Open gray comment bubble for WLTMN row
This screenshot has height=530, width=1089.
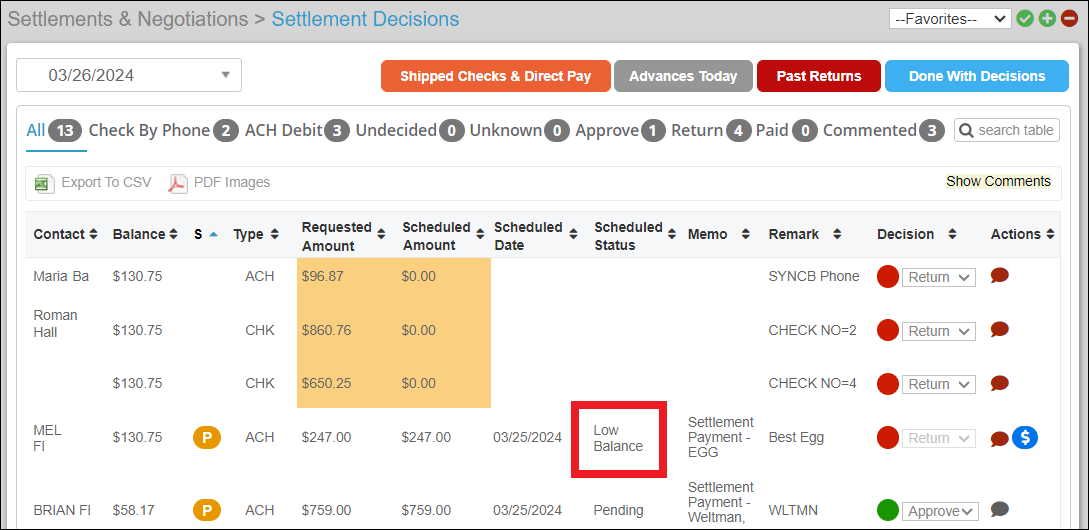point(999,509)
